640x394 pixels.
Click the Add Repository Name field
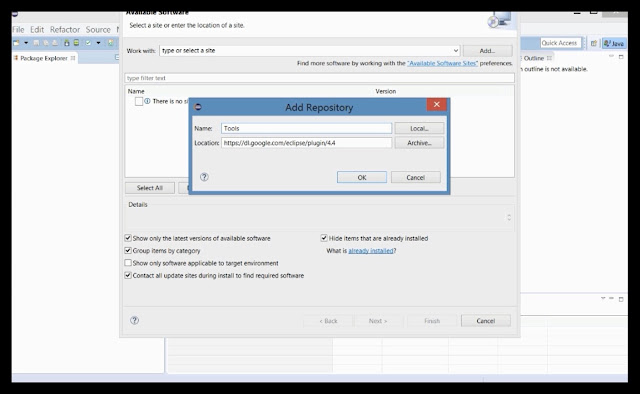coord(307,128)
